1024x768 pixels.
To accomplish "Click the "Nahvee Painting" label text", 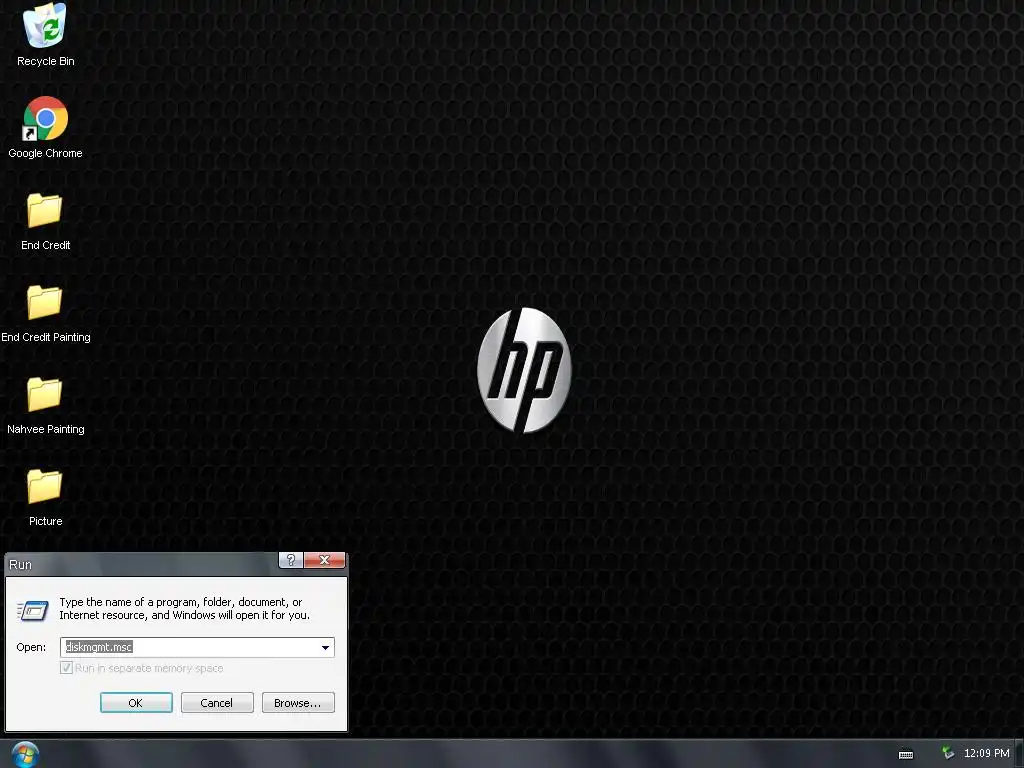I will click(46, 429).
